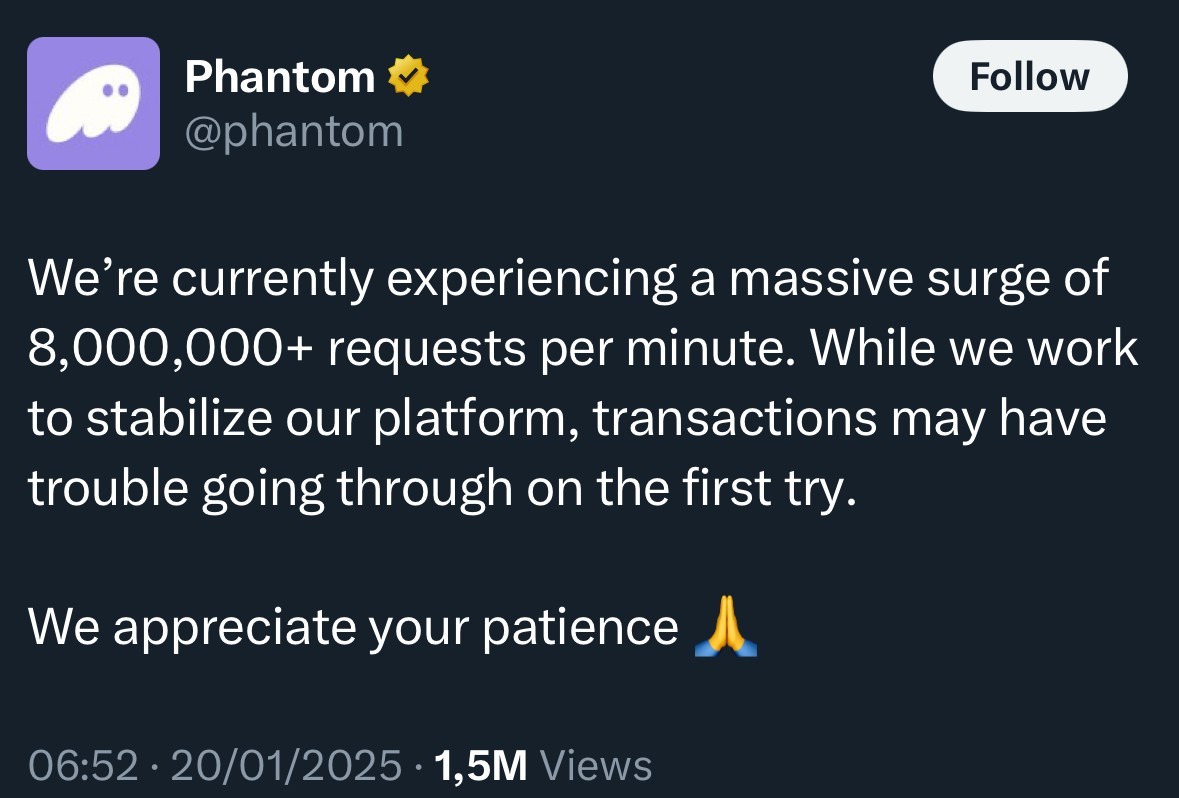Click the gold verified badge
The width and height of the screenshot is (1179, 798).
408,77
